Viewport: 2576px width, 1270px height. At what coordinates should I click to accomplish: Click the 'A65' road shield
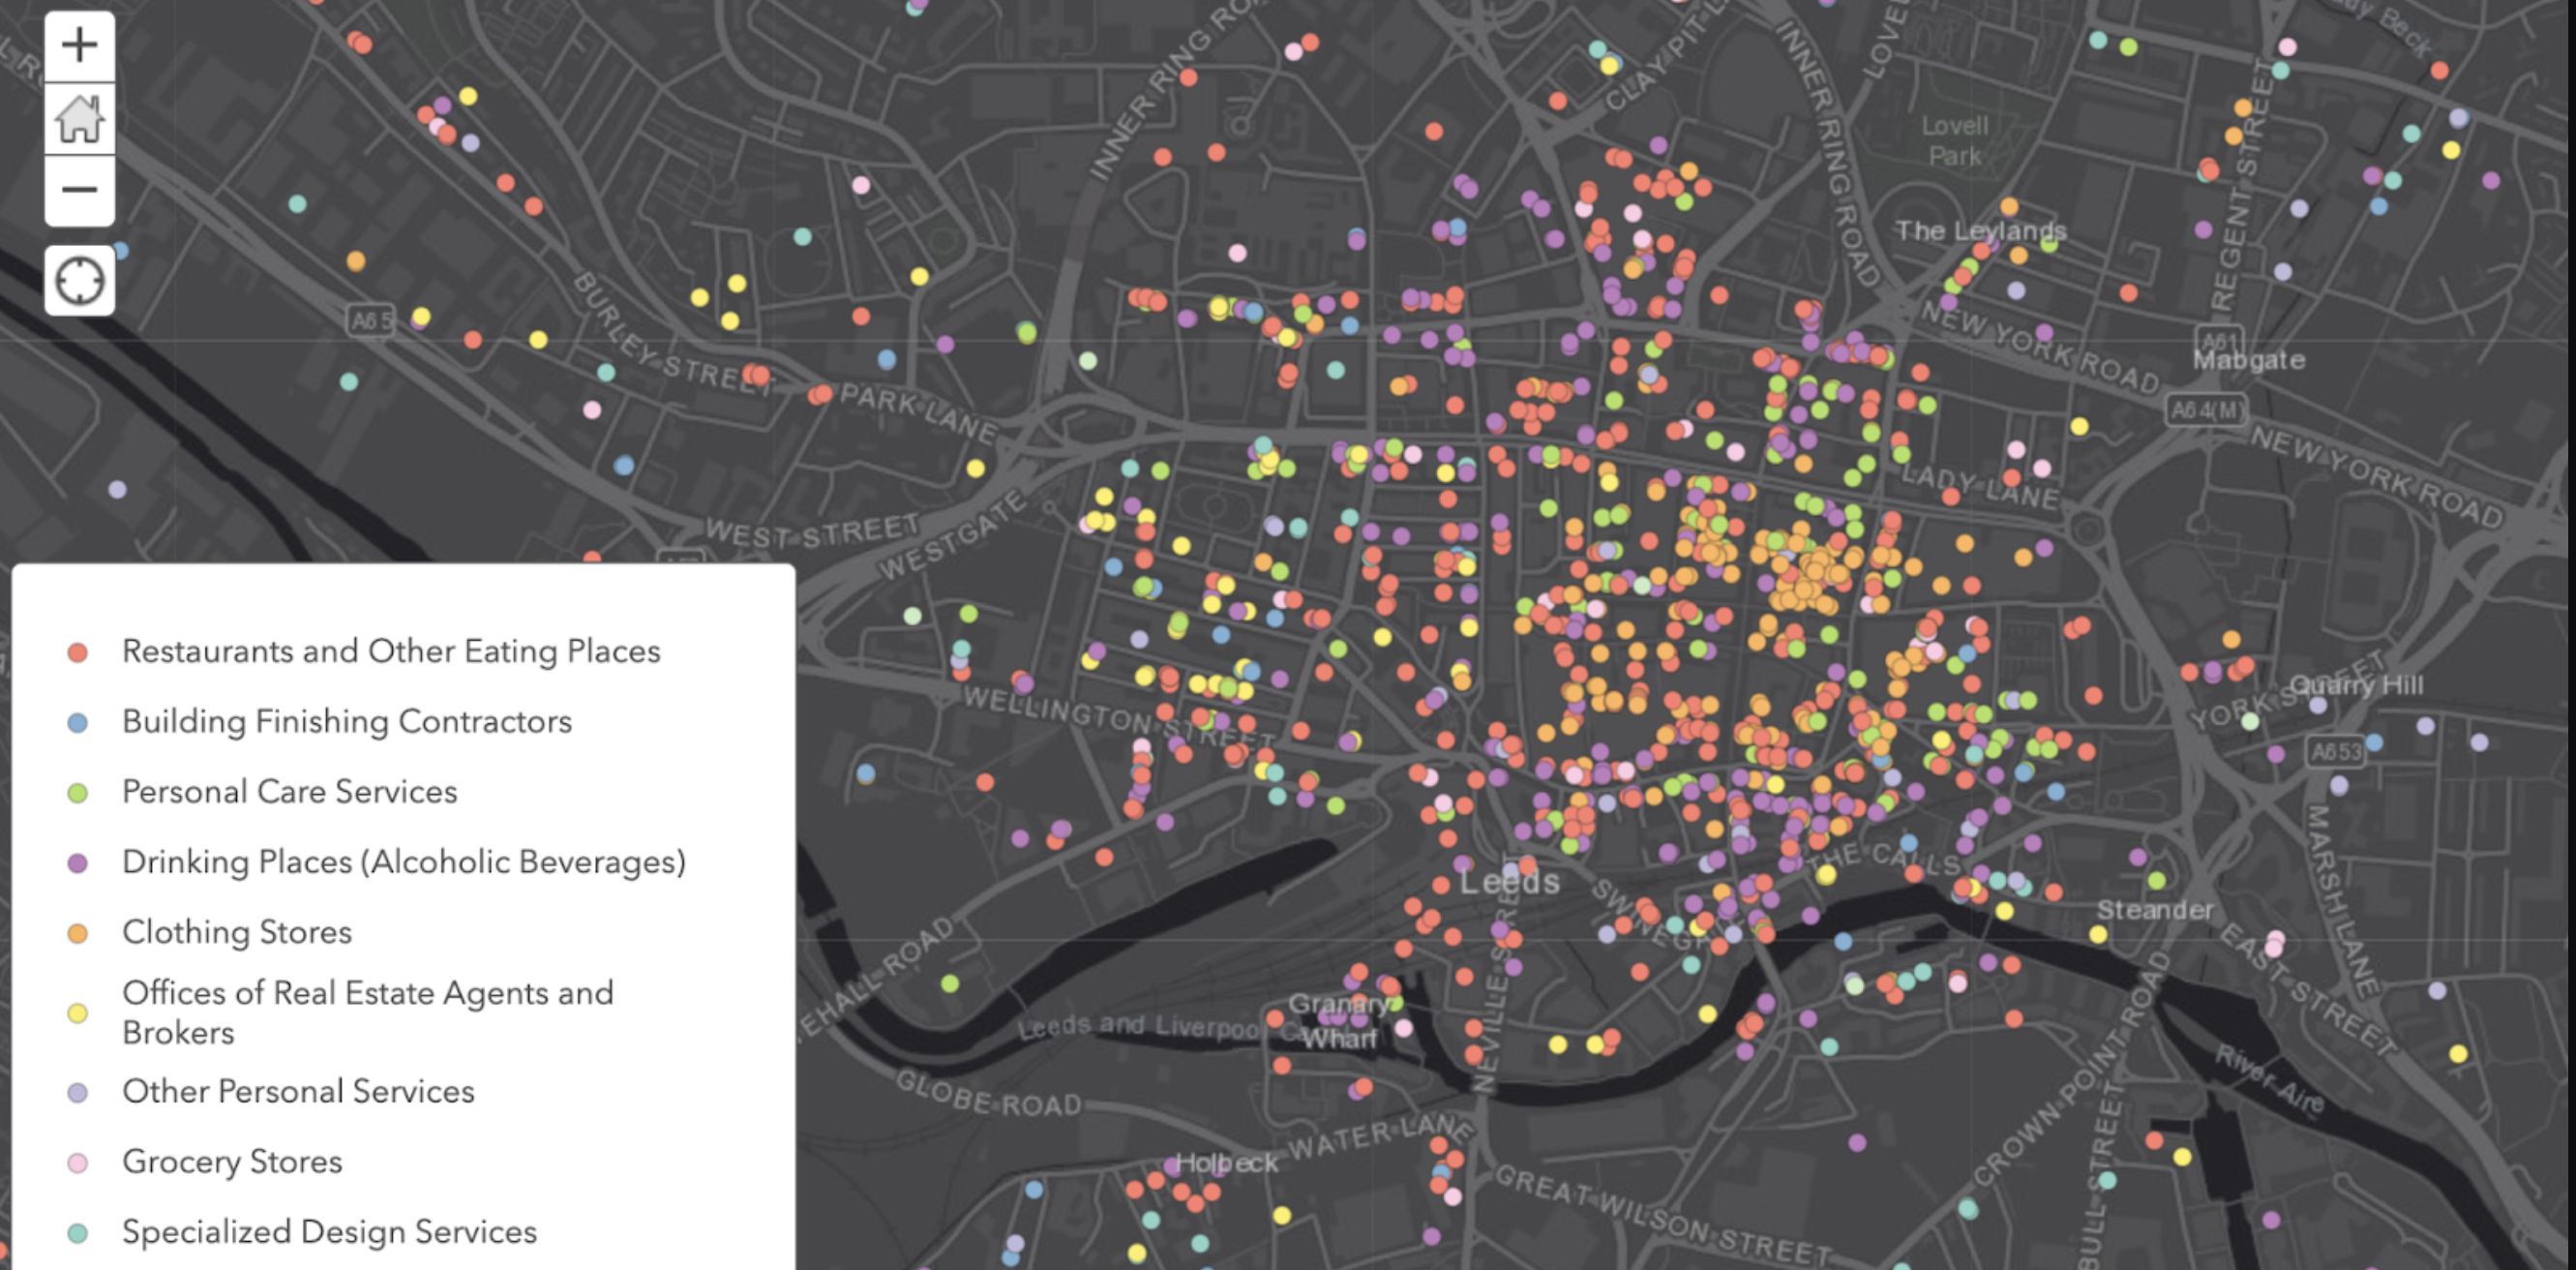coord(371,321)
